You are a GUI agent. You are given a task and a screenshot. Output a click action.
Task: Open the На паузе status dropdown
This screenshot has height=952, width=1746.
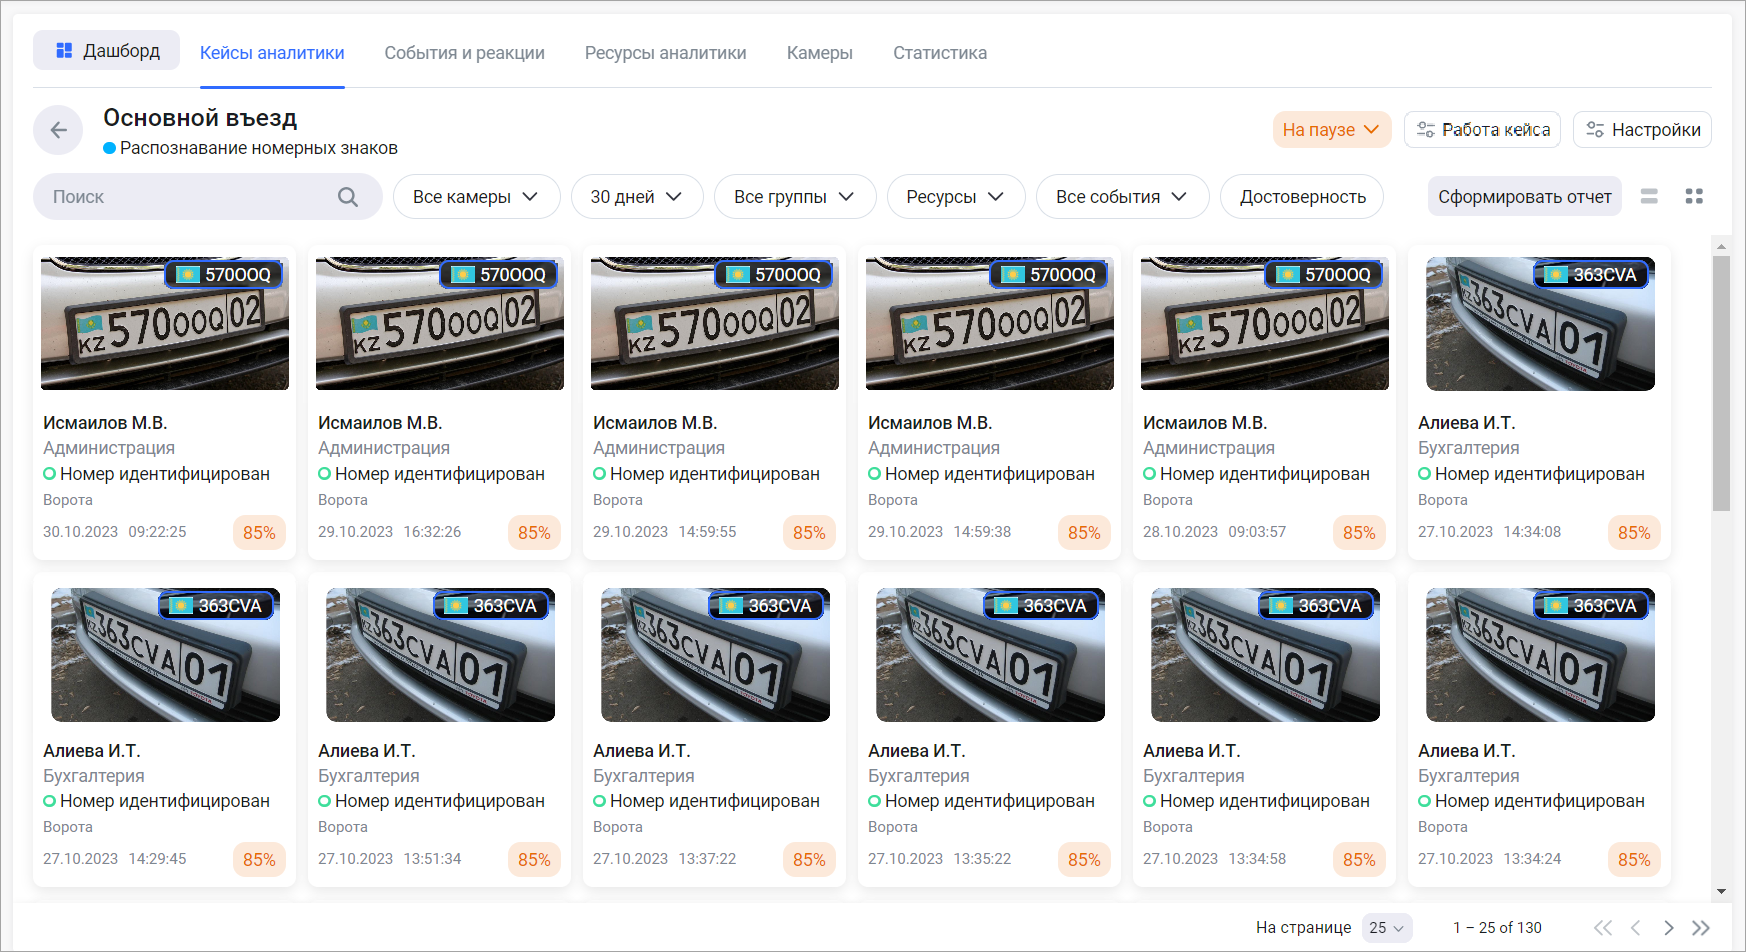1330,130
